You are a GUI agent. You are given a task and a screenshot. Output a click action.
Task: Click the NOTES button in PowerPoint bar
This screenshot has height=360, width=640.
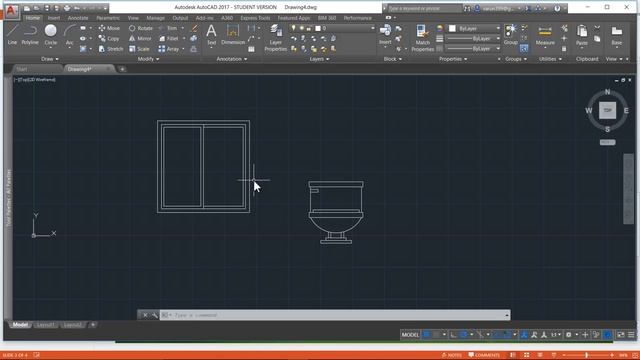[452, 356]
